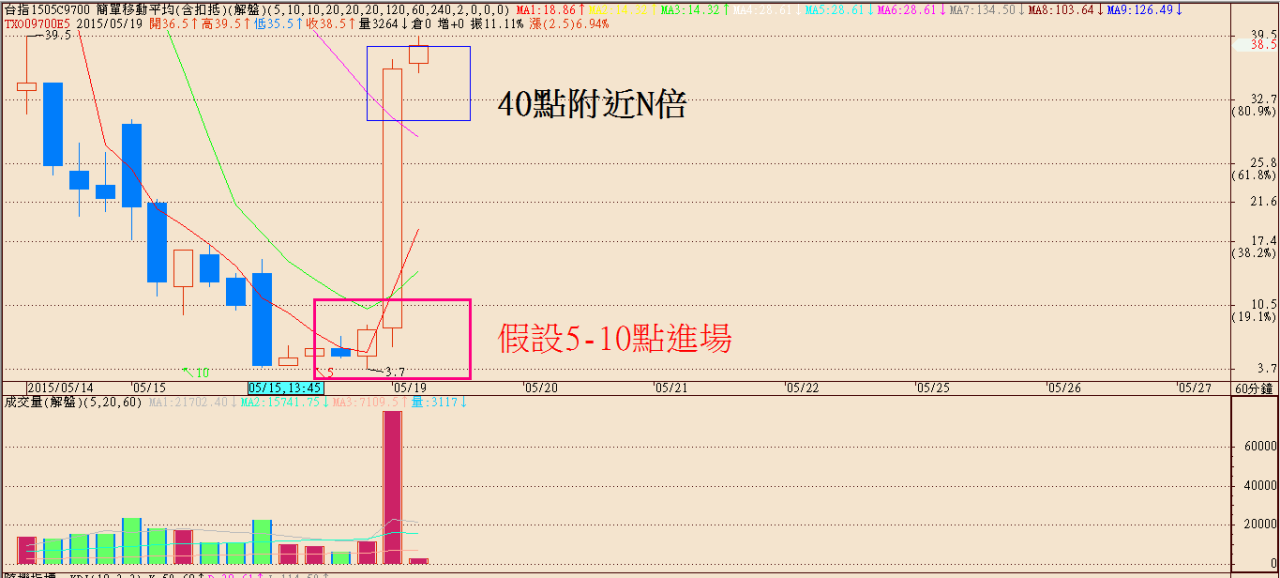Click the 2015/05/14 date on time axis
This screenshot has width=1280, height=578.
[x=60, y=387]
